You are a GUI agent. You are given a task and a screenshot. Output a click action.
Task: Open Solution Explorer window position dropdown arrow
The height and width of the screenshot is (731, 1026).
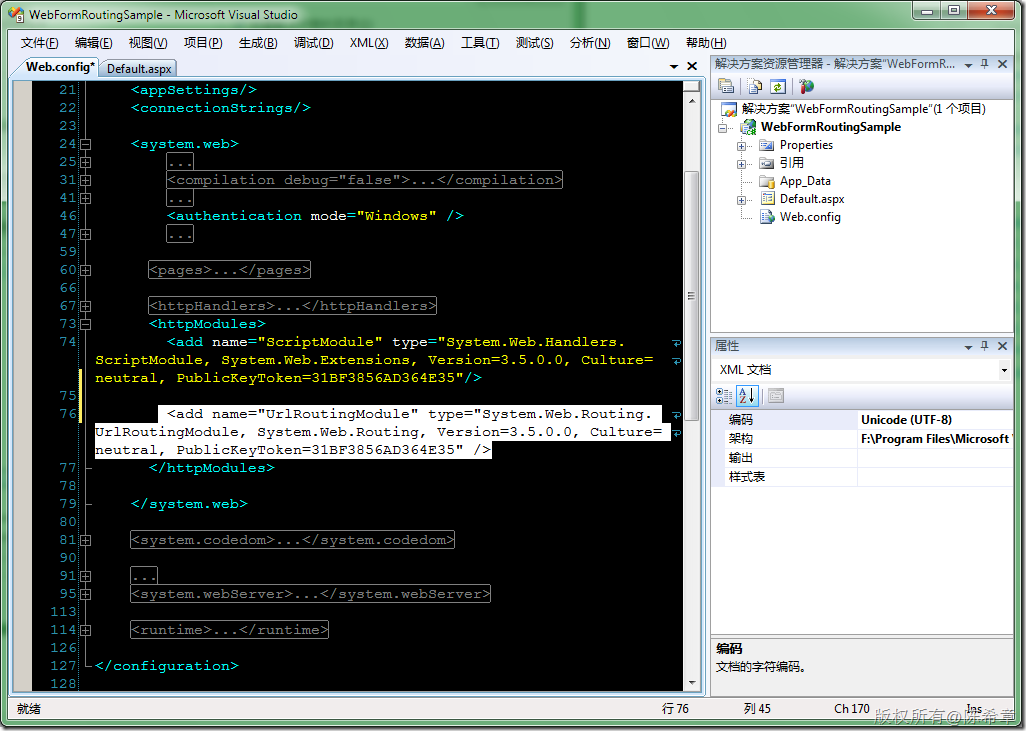pyautogui.click(x=968, y=65)
